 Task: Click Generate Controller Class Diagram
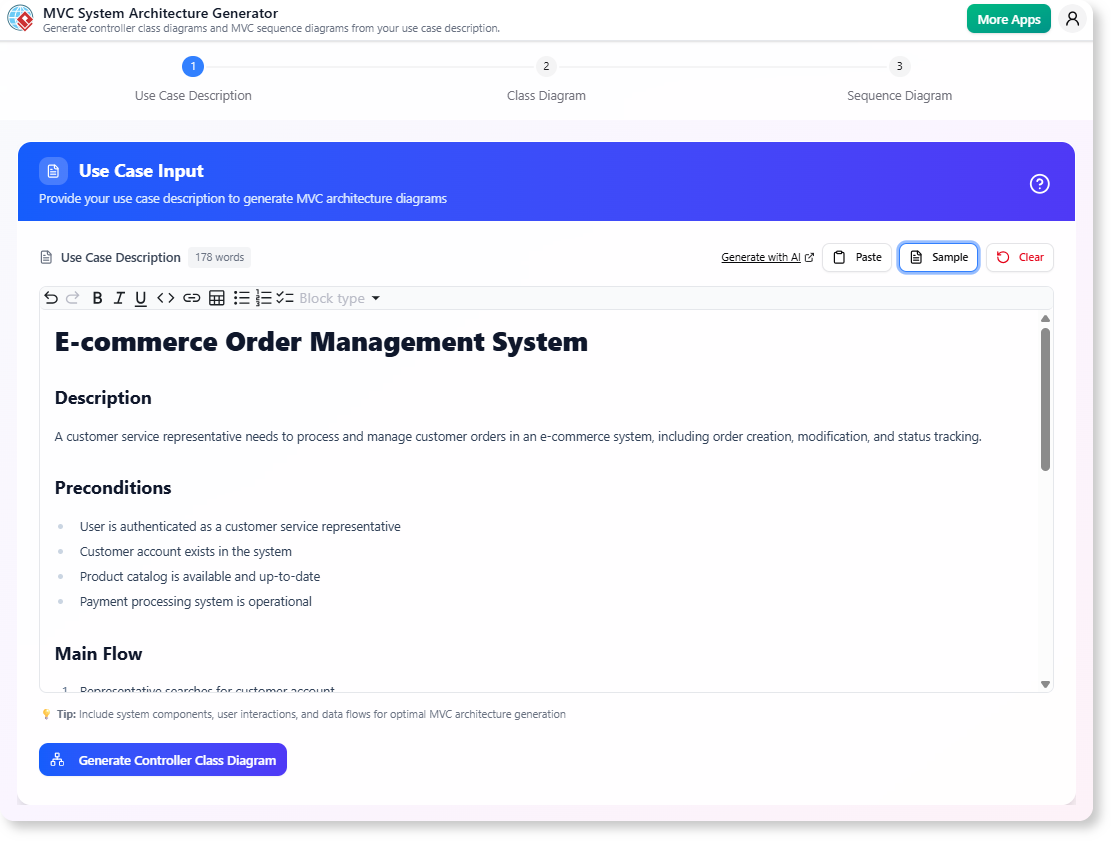(x=162, y=759)
